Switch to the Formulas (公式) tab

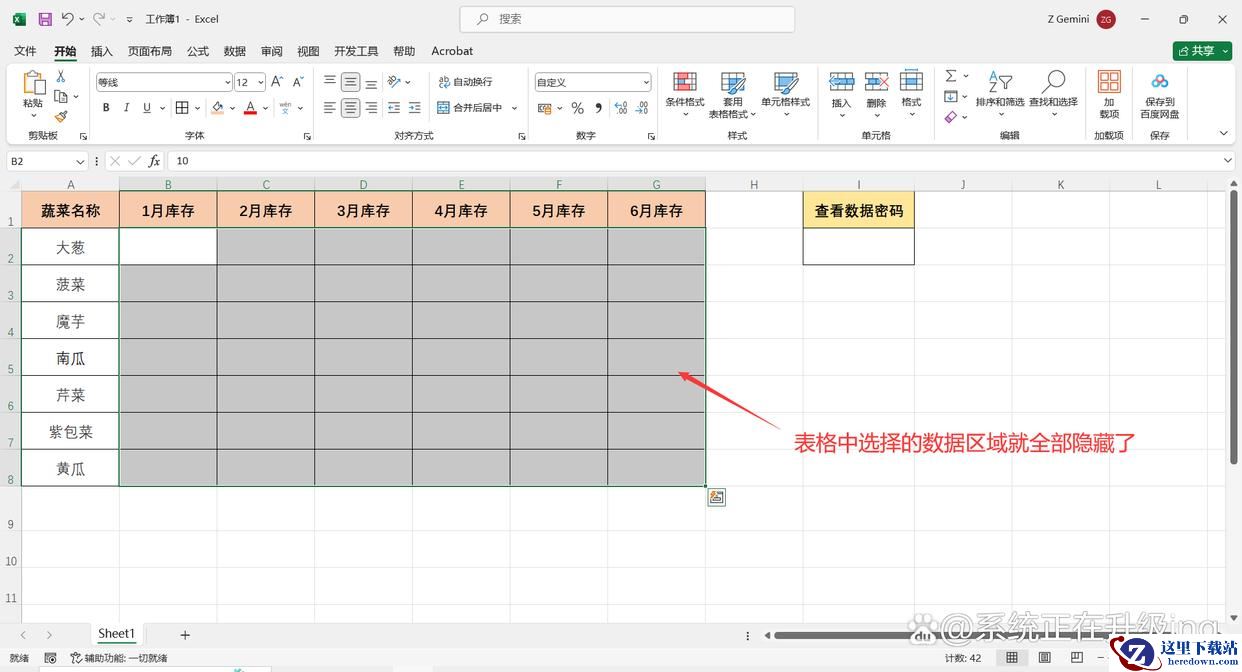[x=197, y=51]
